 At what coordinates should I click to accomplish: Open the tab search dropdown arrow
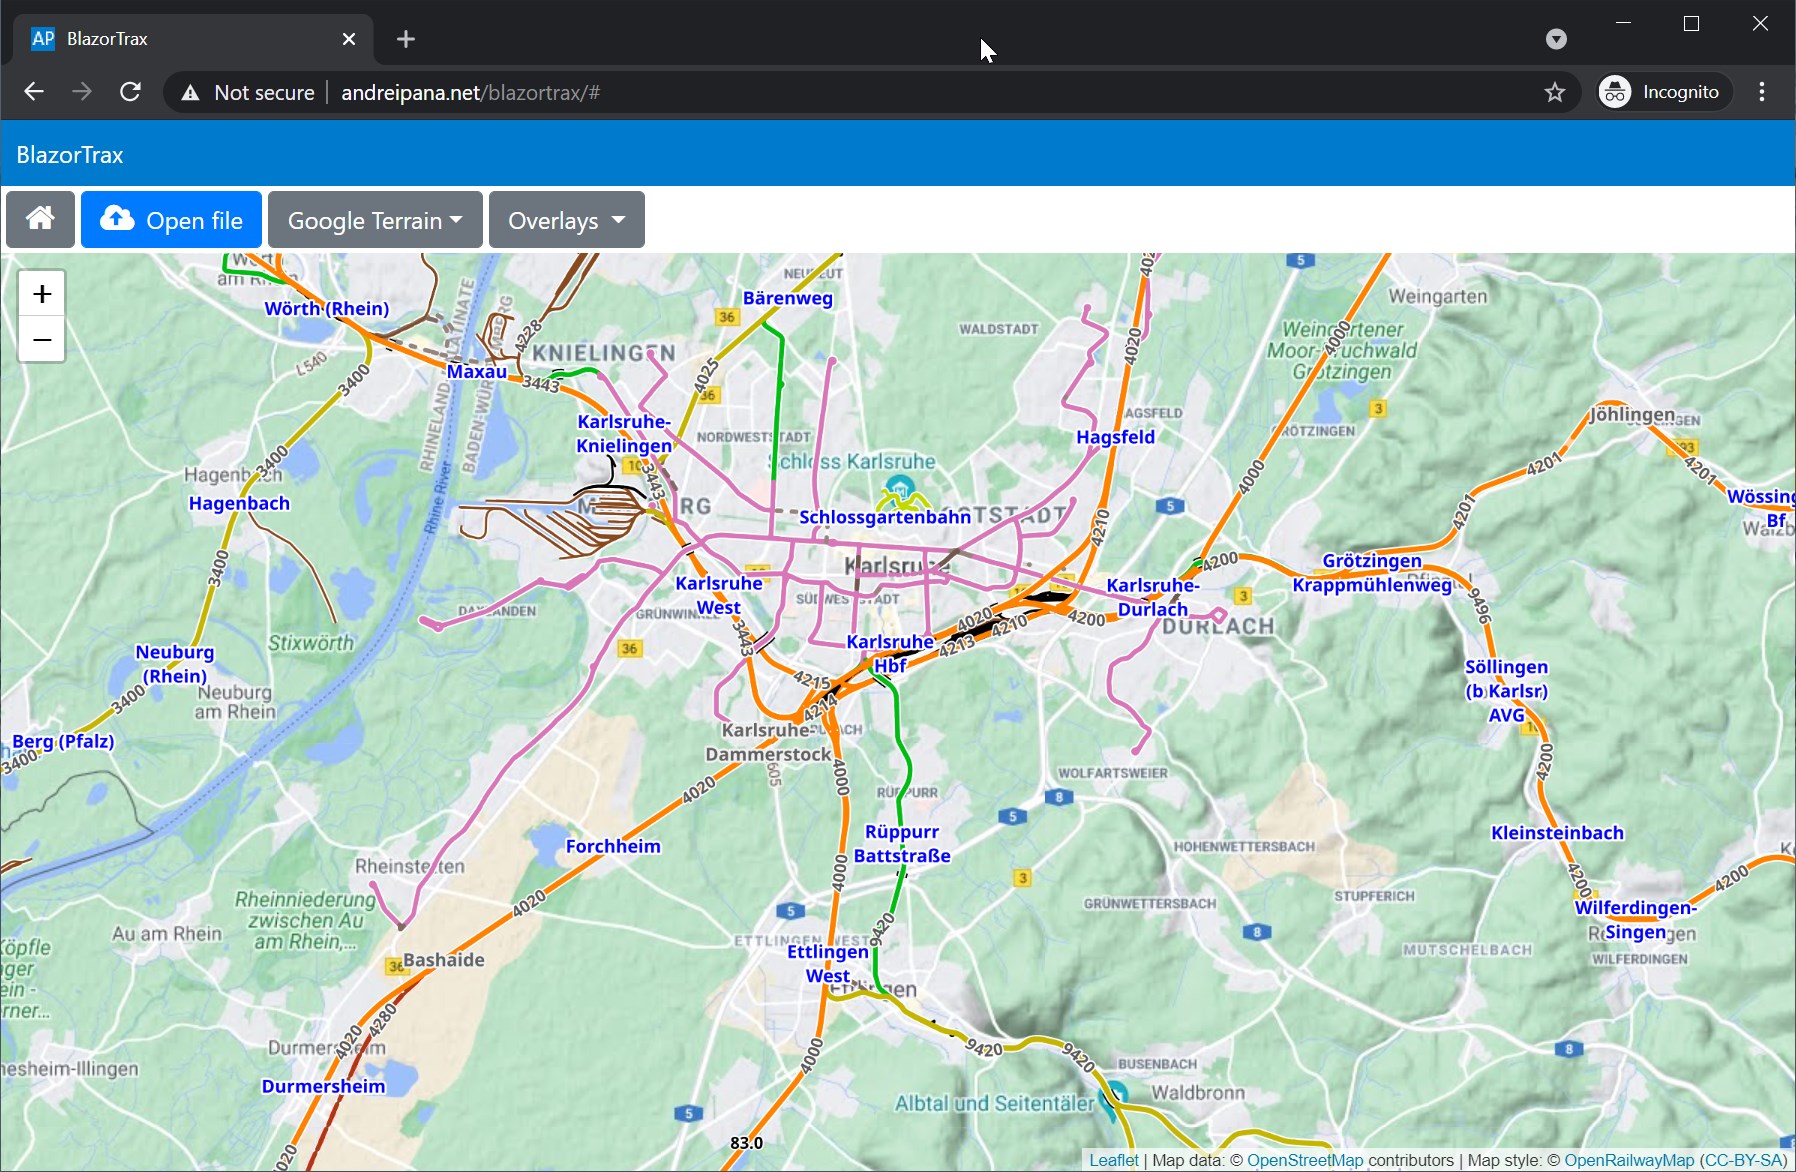1556,39
